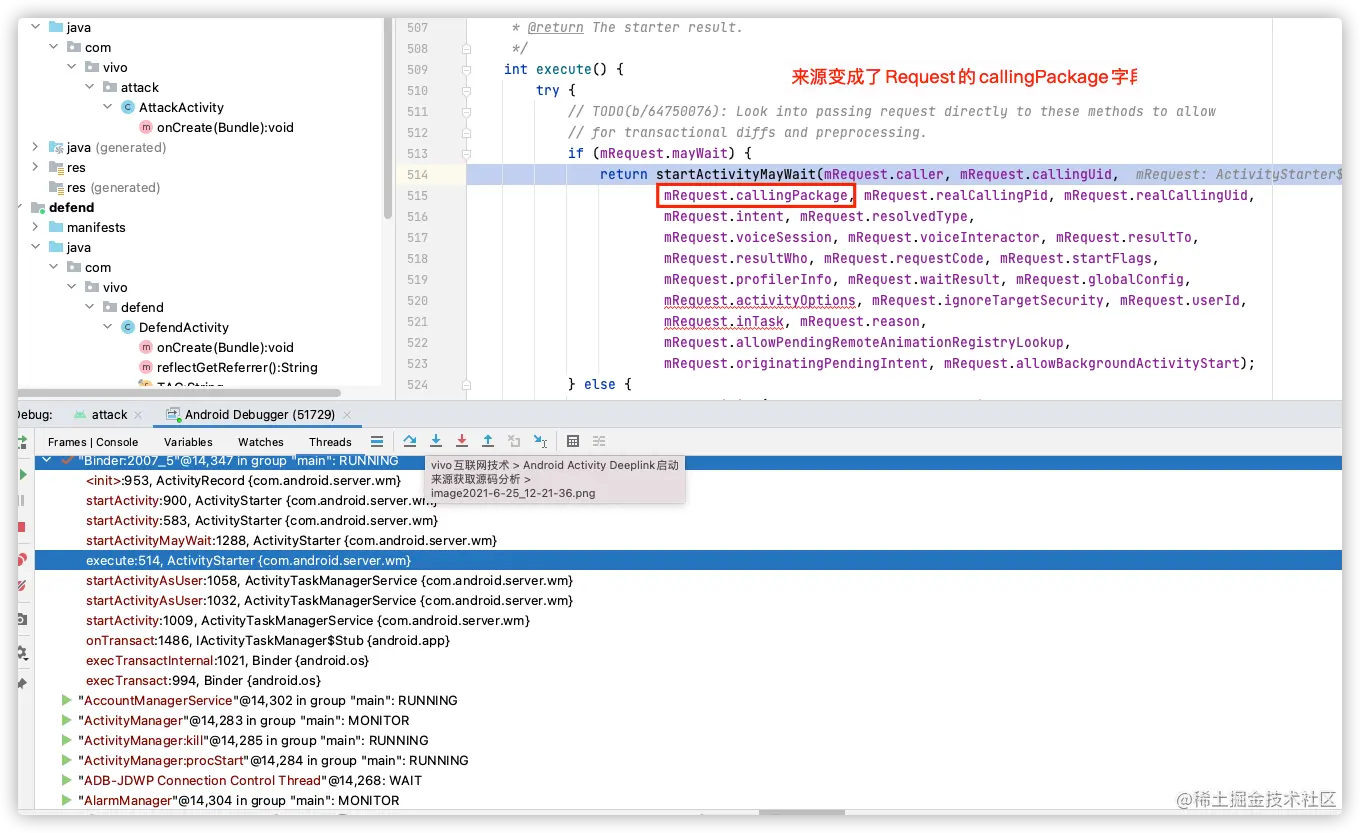1360x833 pixels.
Task: Toggle code folding at line 513
Action: click(x=467, y=154)
